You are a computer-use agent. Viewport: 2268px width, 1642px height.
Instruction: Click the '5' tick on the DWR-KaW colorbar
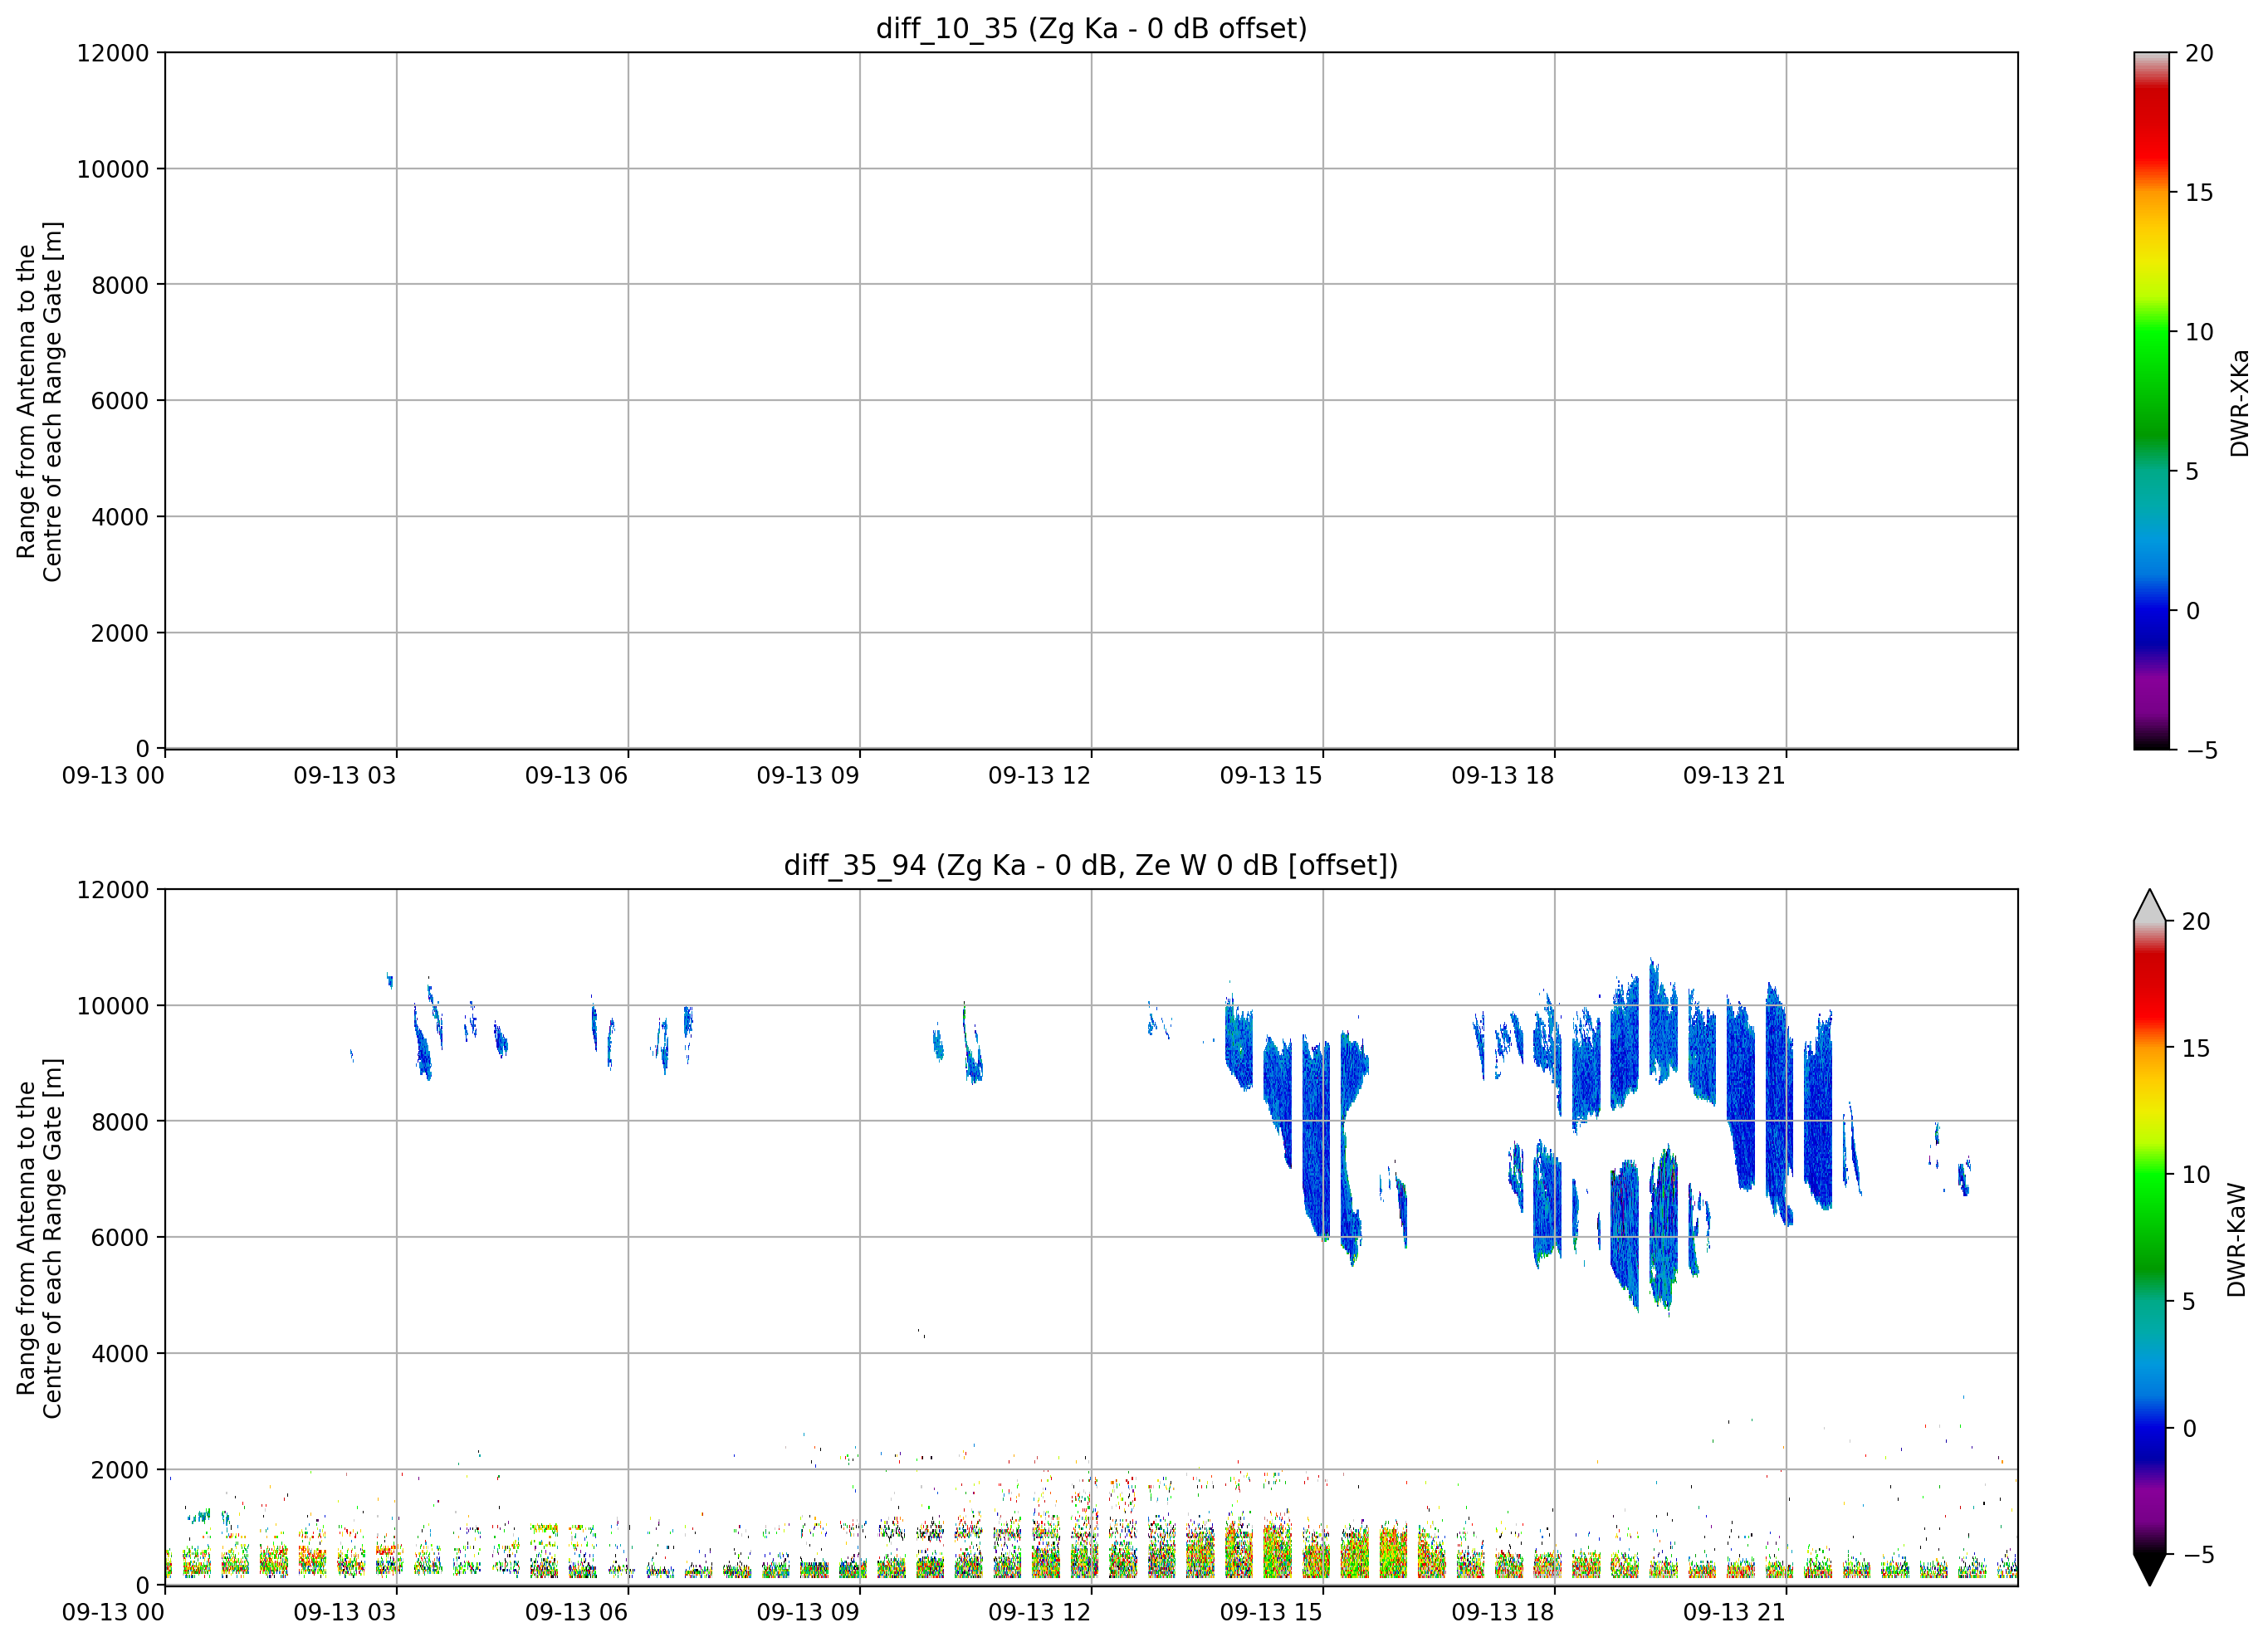pyautogui.click(x=2189, y=1302)
